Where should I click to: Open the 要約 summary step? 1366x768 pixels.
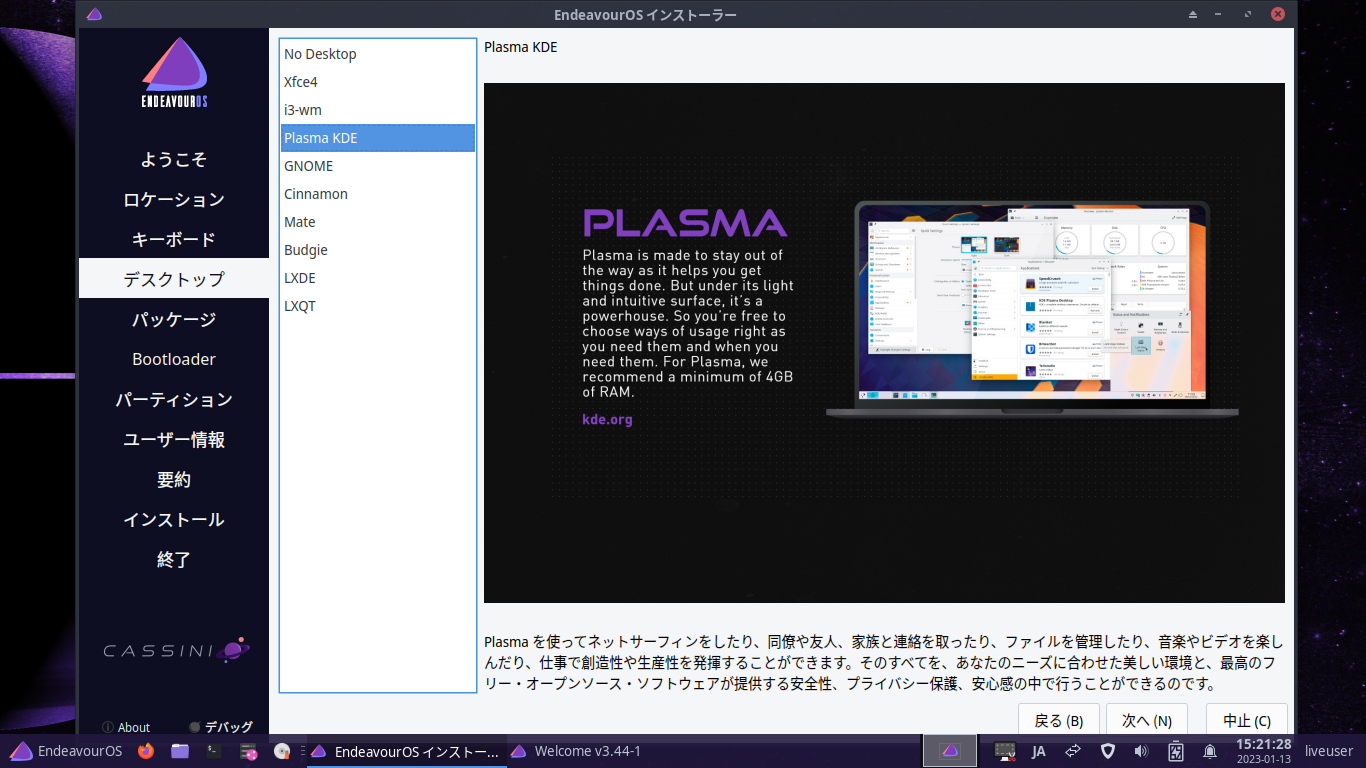coord(174,479)
